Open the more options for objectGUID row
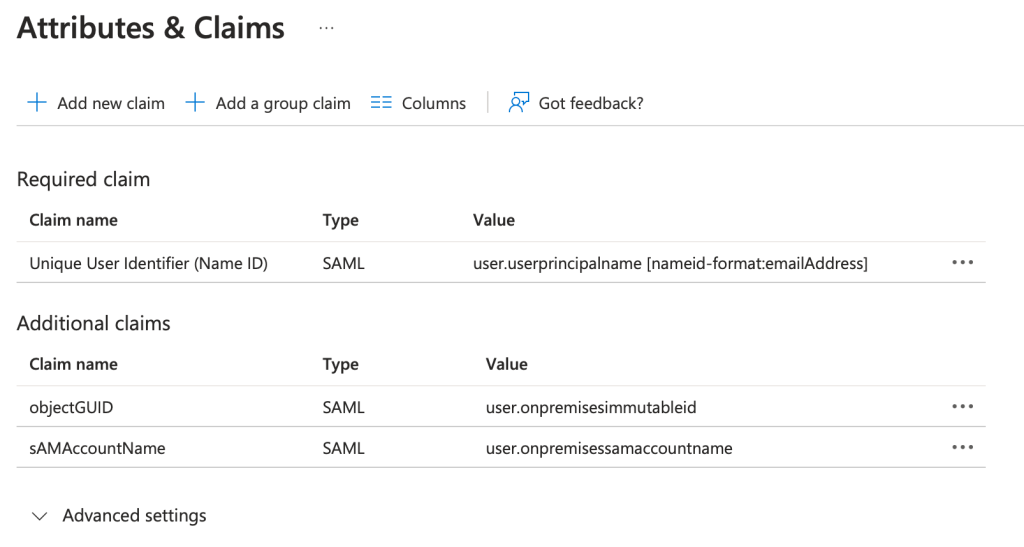This screenshot has height=547, width=1024. (962, 407)
